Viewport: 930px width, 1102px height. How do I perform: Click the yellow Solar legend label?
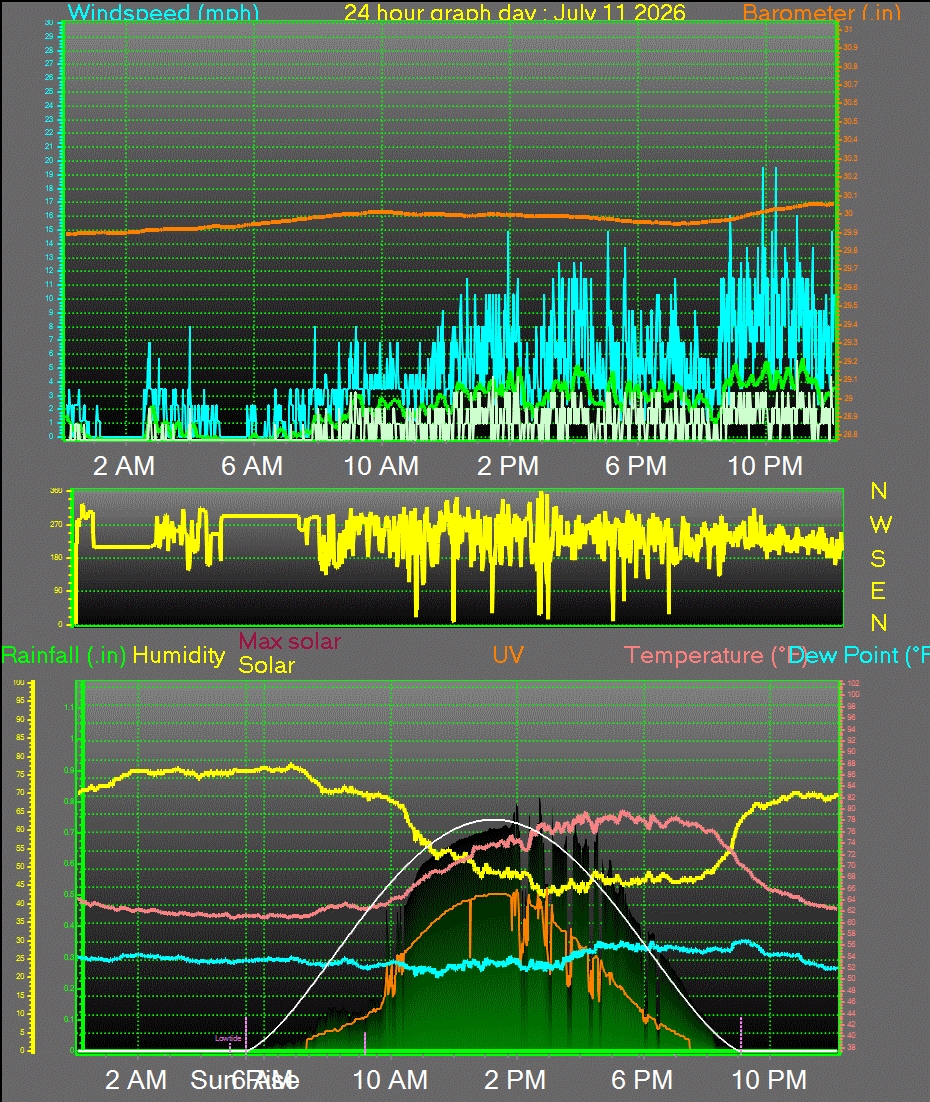pos(266,665)
